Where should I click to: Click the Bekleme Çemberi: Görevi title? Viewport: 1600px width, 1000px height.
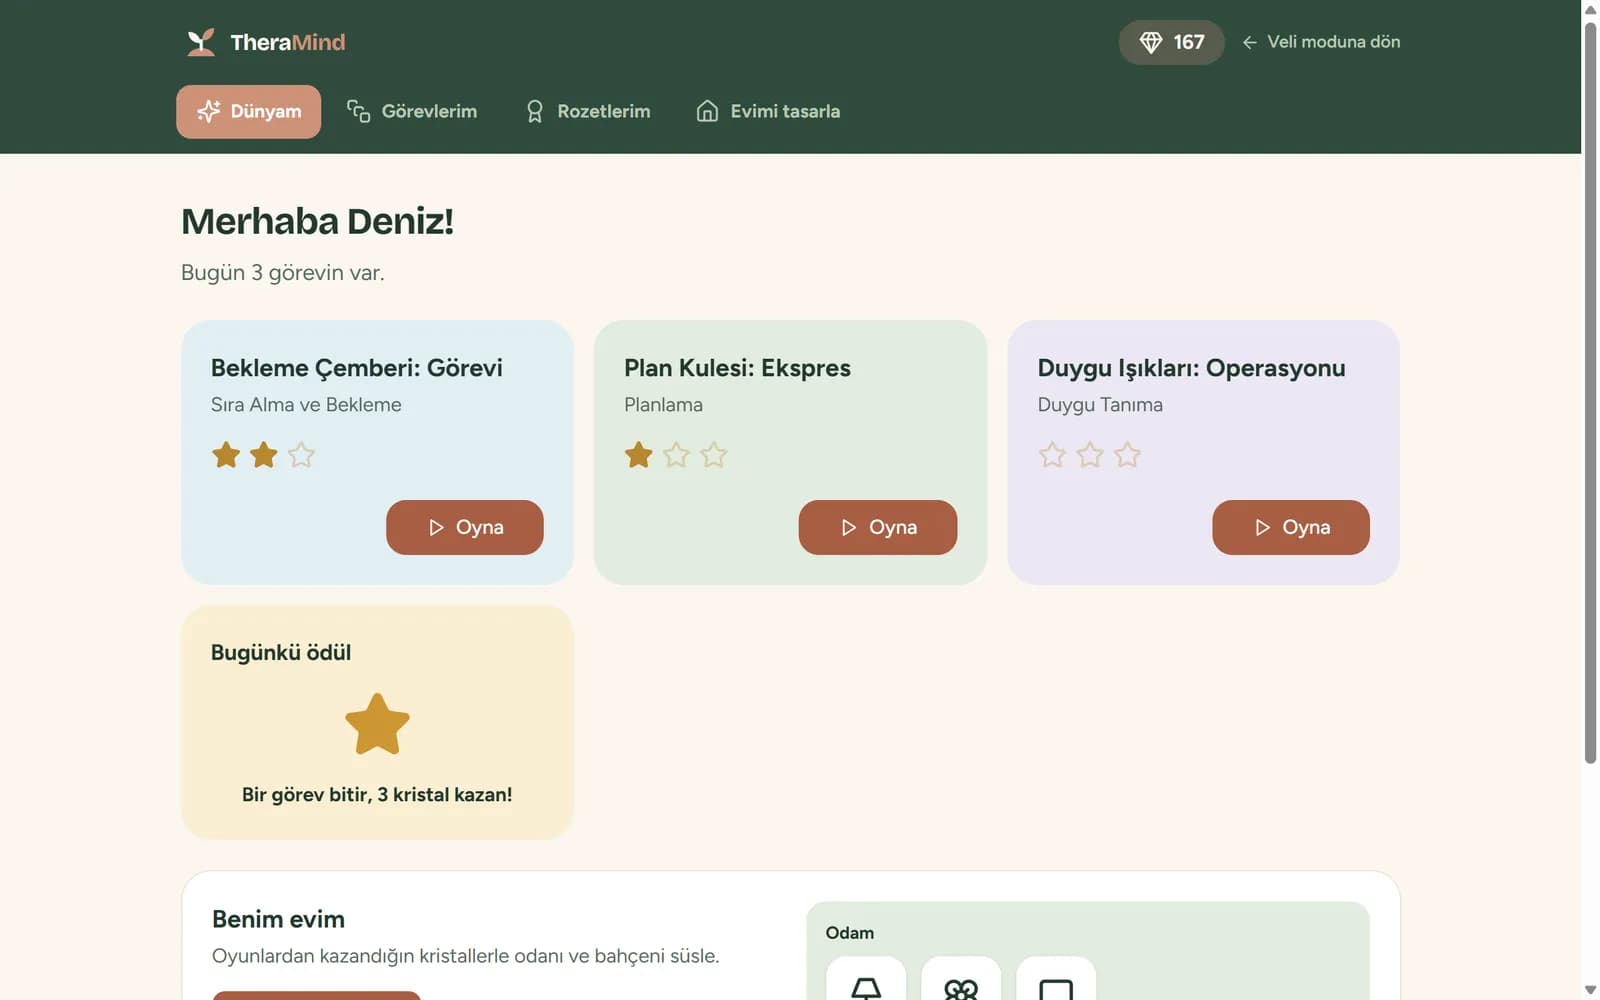(357, 368)
